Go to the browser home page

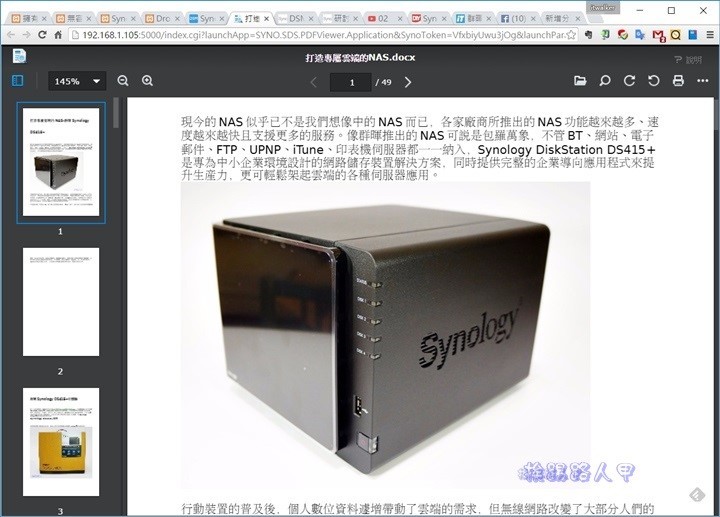tap(58, 35)
